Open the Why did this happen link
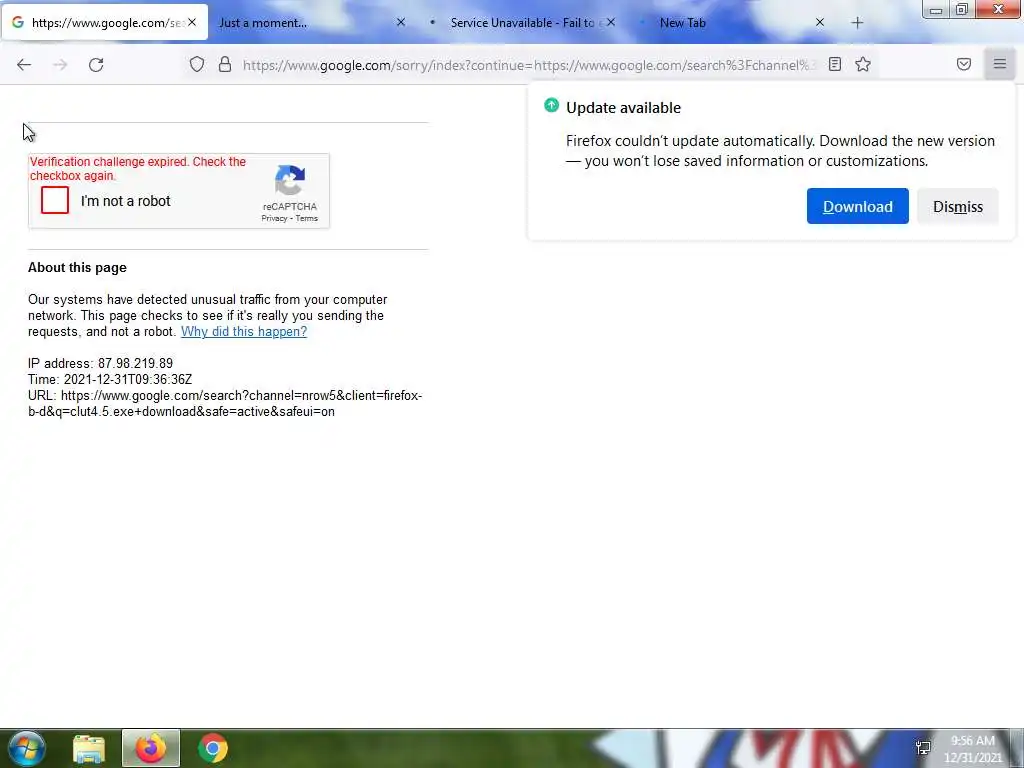1024x768 pixels. (x=244, y=331)
